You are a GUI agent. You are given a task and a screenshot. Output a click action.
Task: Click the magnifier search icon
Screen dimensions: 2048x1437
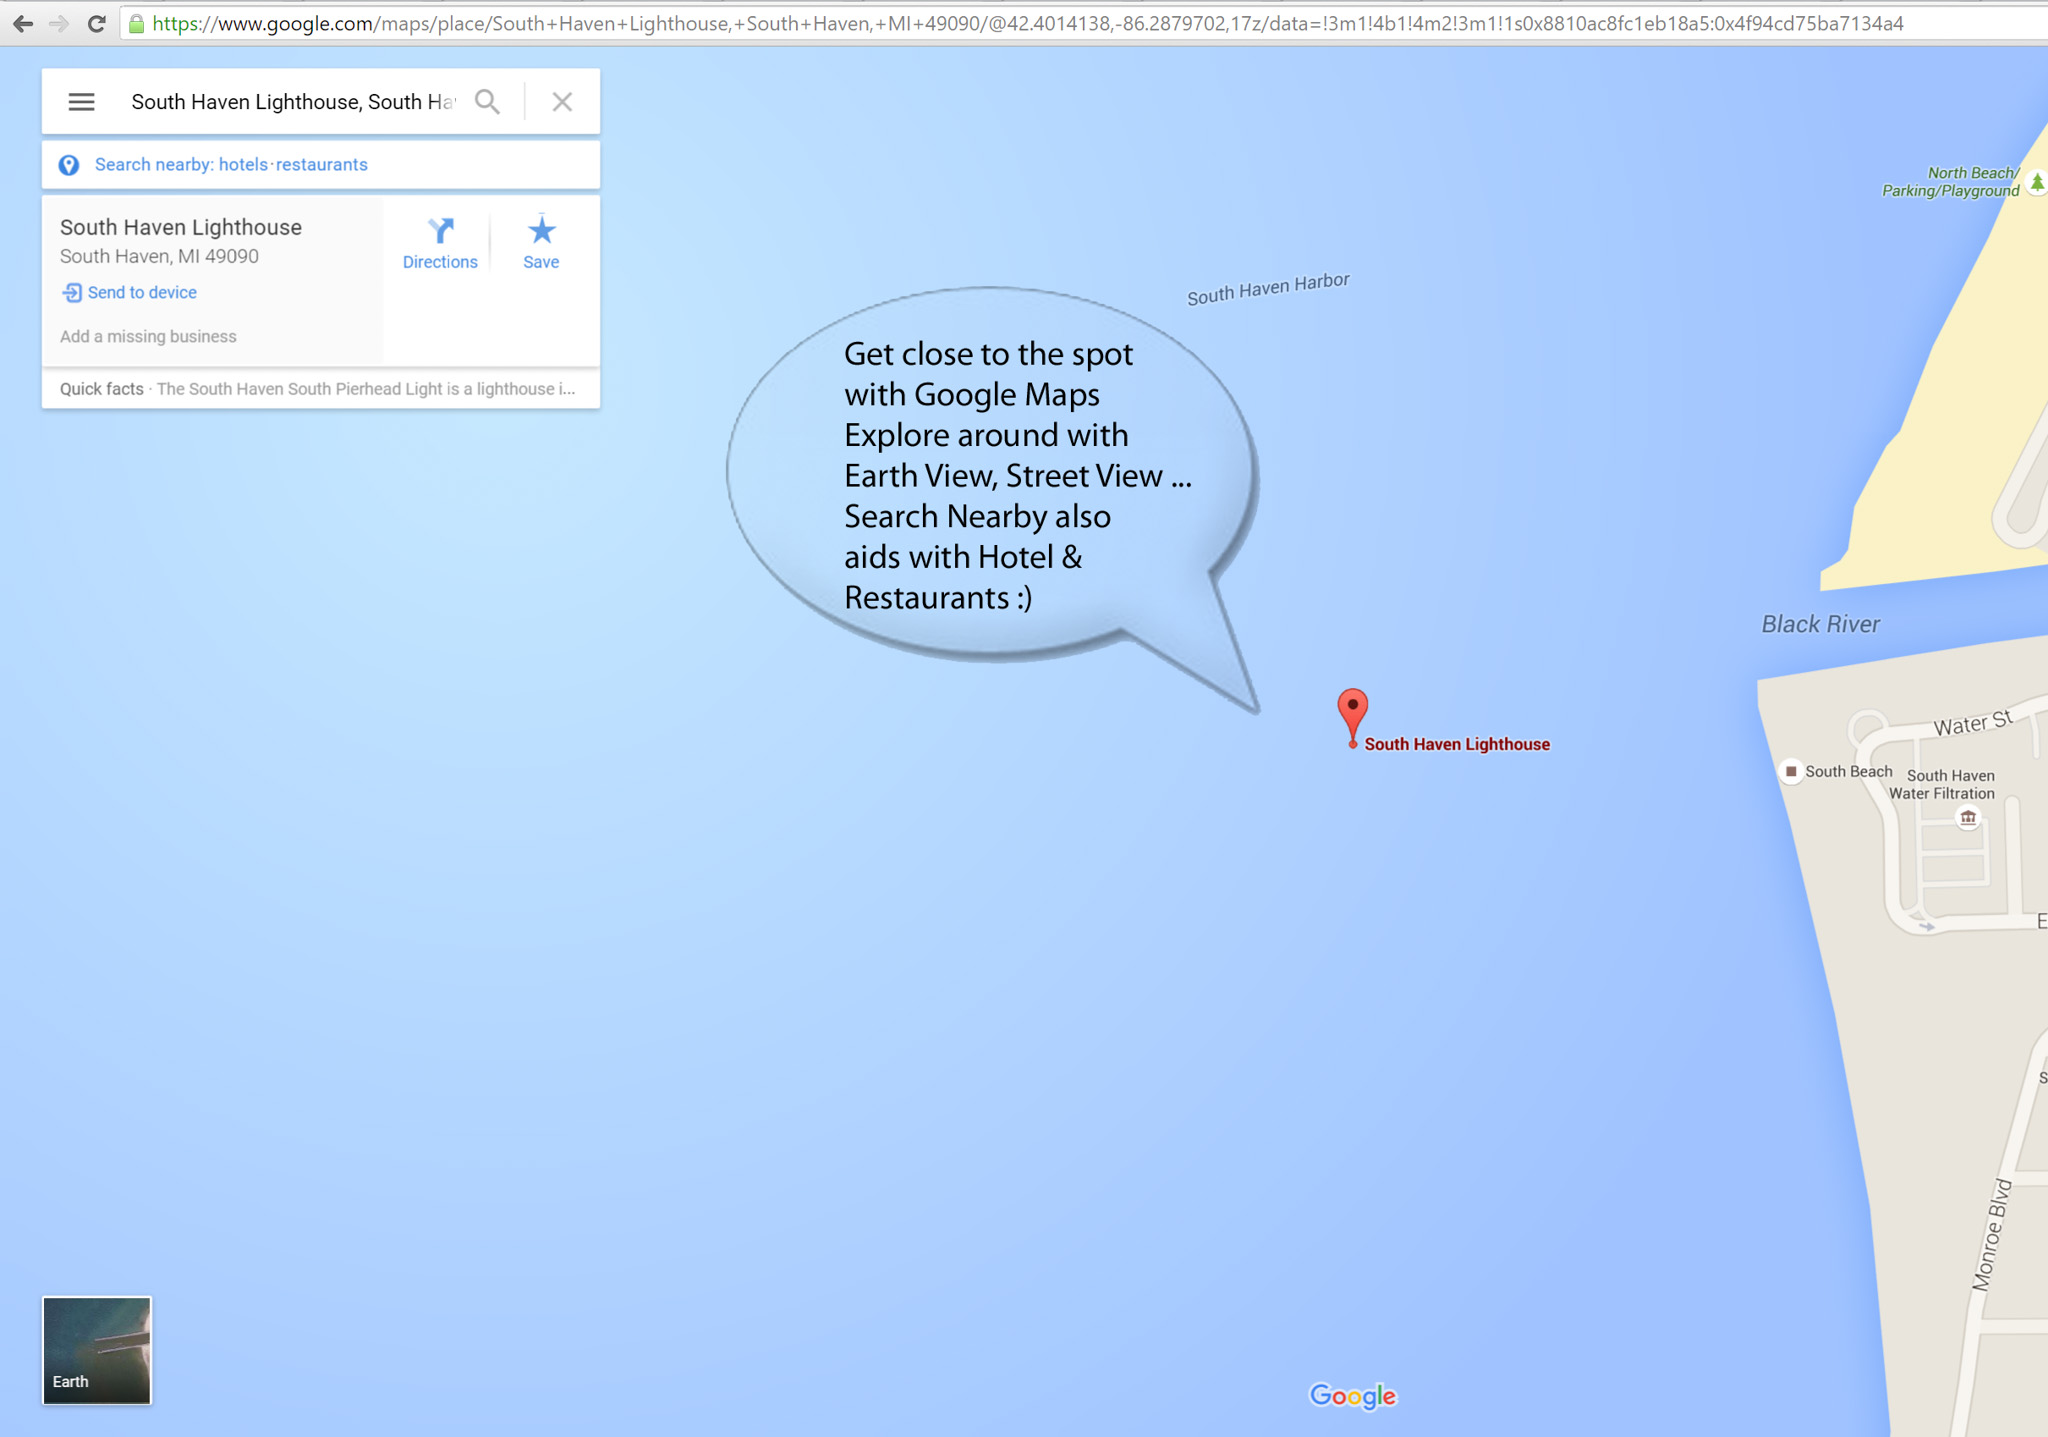pos(487,102)
